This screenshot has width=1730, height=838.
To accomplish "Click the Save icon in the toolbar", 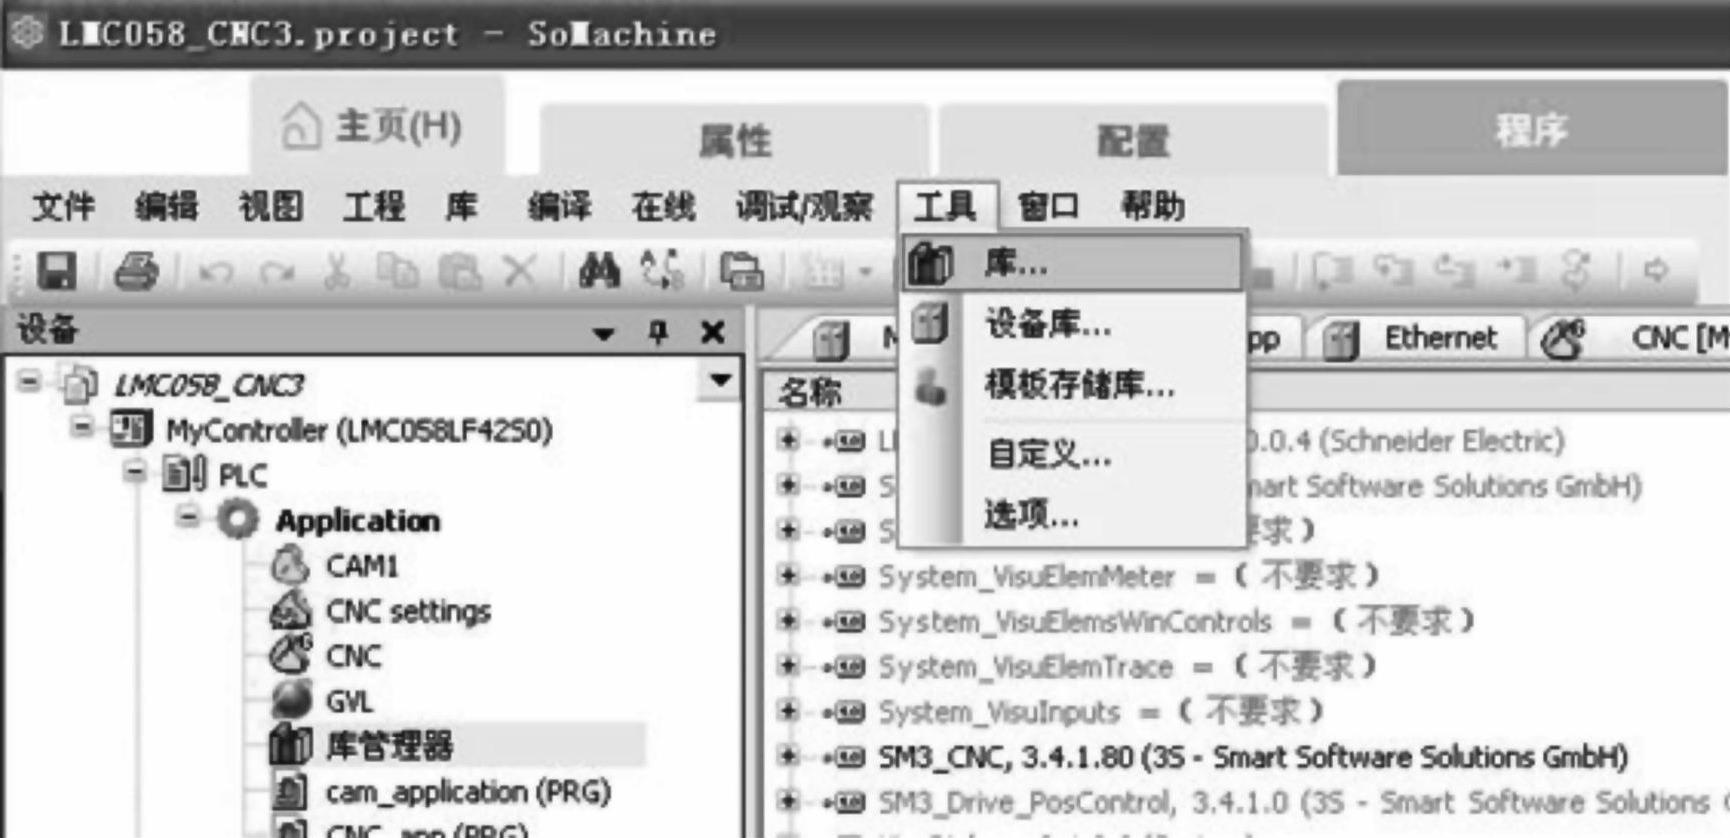I will point(56,271).
